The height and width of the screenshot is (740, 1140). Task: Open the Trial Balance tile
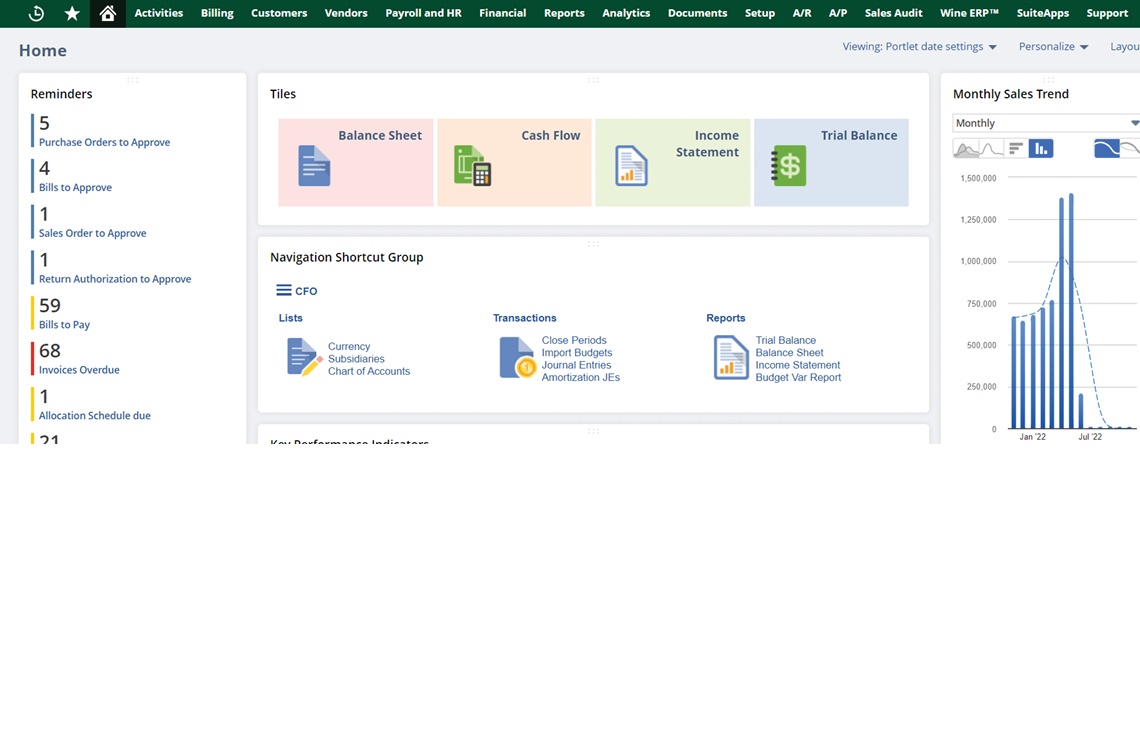(830, 162)
